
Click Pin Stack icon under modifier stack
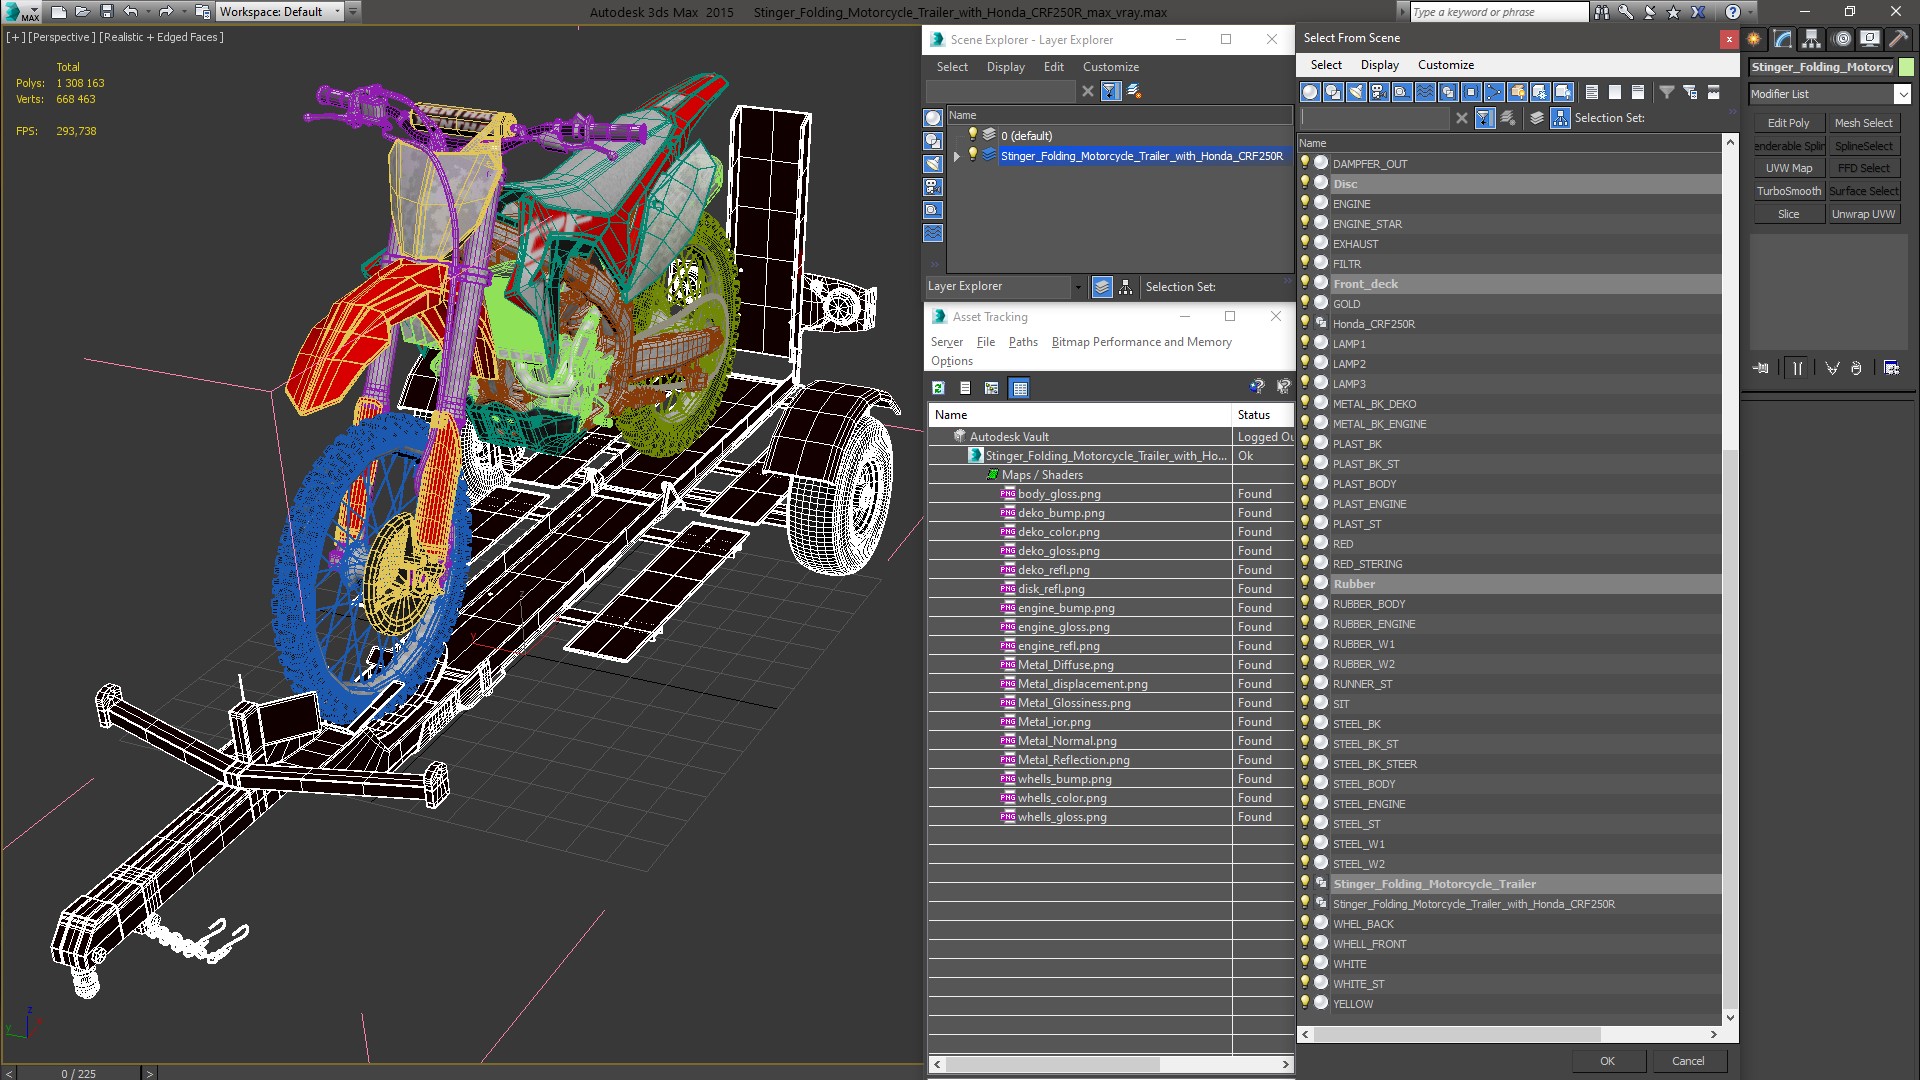pyautogui.click(x=1760, y=368)
